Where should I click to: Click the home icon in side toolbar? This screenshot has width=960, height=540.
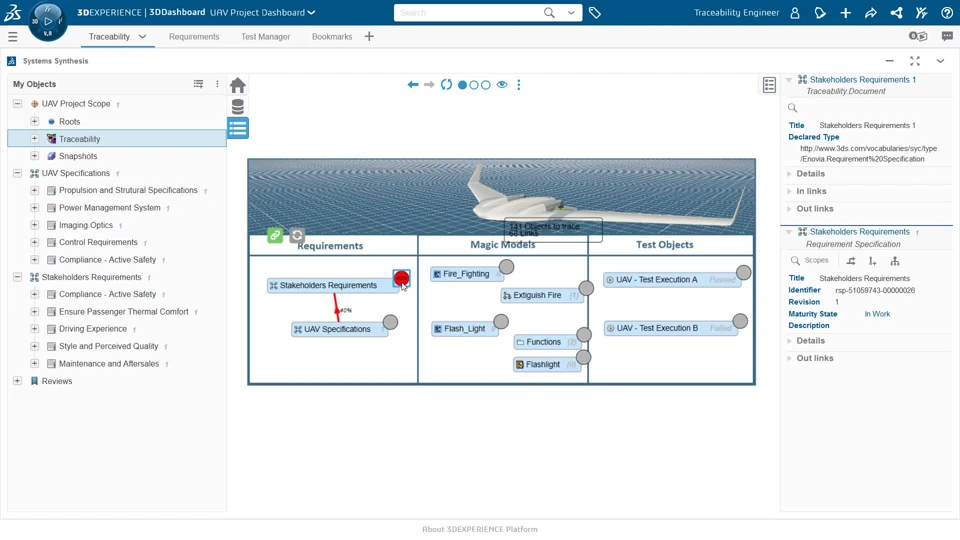(x=238, y=85)
